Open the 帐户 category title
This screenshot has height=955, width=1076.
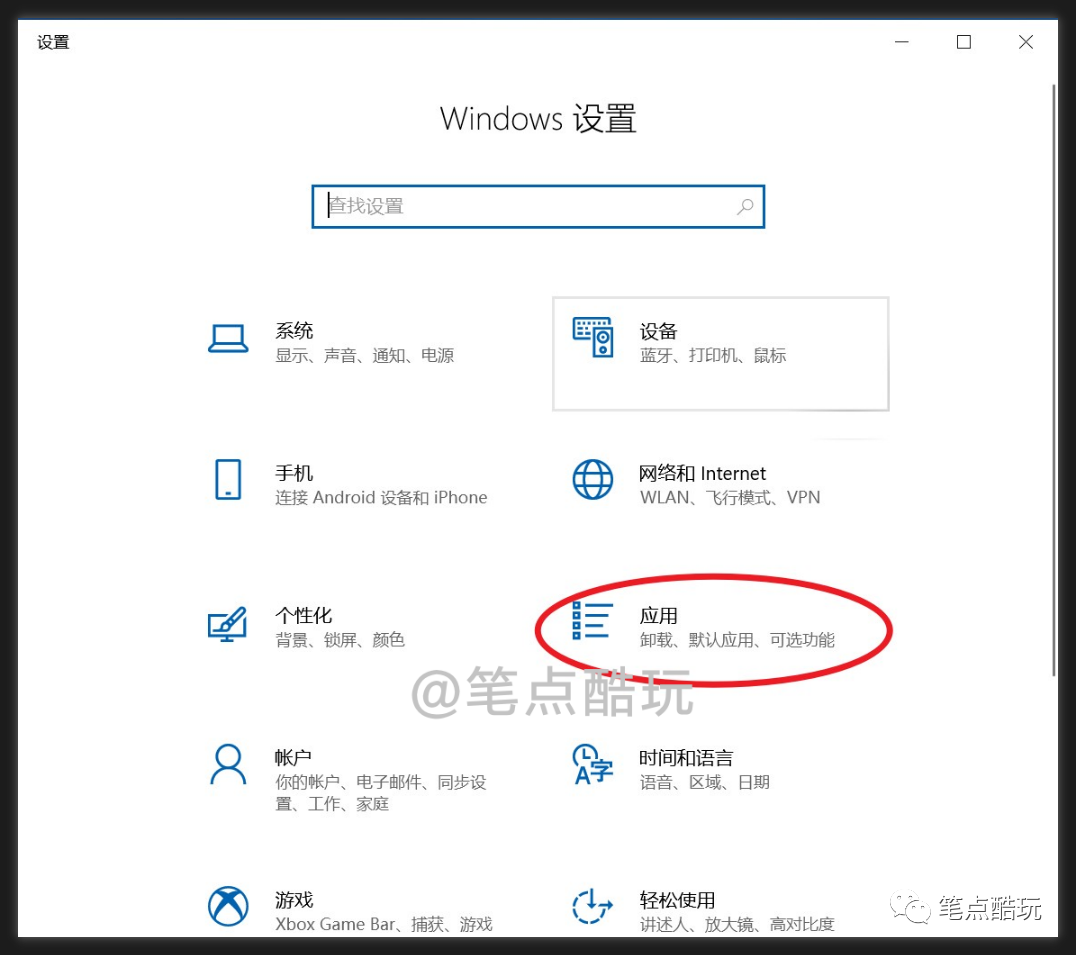[x=293, y=757]
